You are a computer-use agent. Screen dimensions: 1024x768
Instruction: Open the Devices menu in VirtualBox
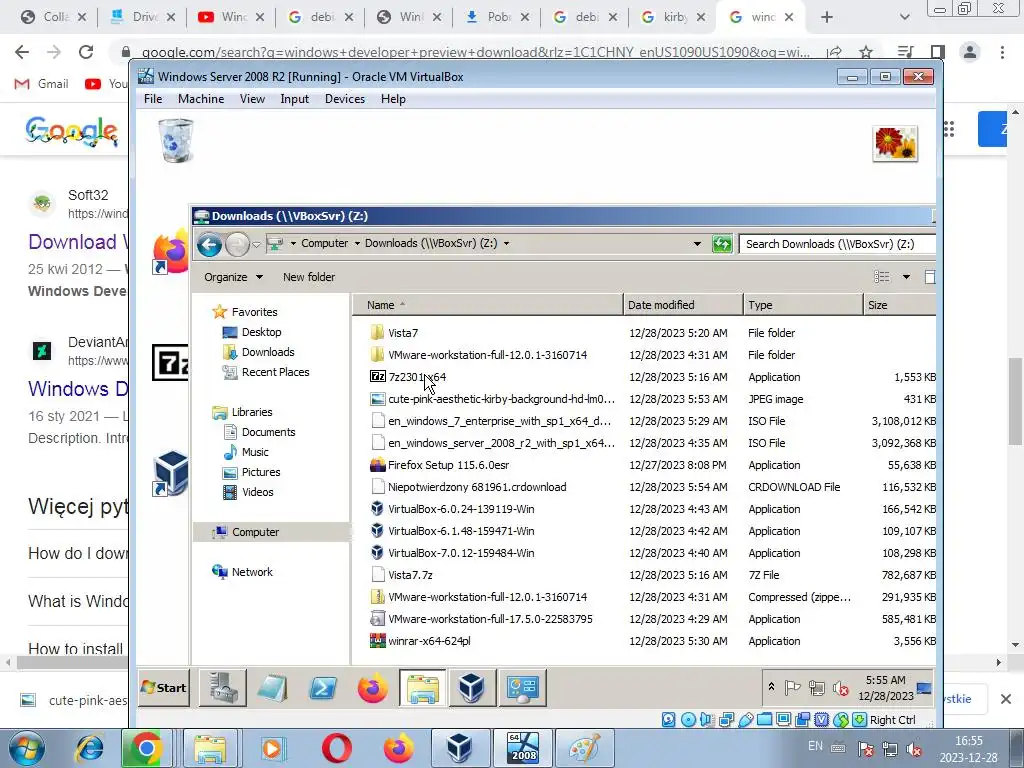(x=345, y=99)
